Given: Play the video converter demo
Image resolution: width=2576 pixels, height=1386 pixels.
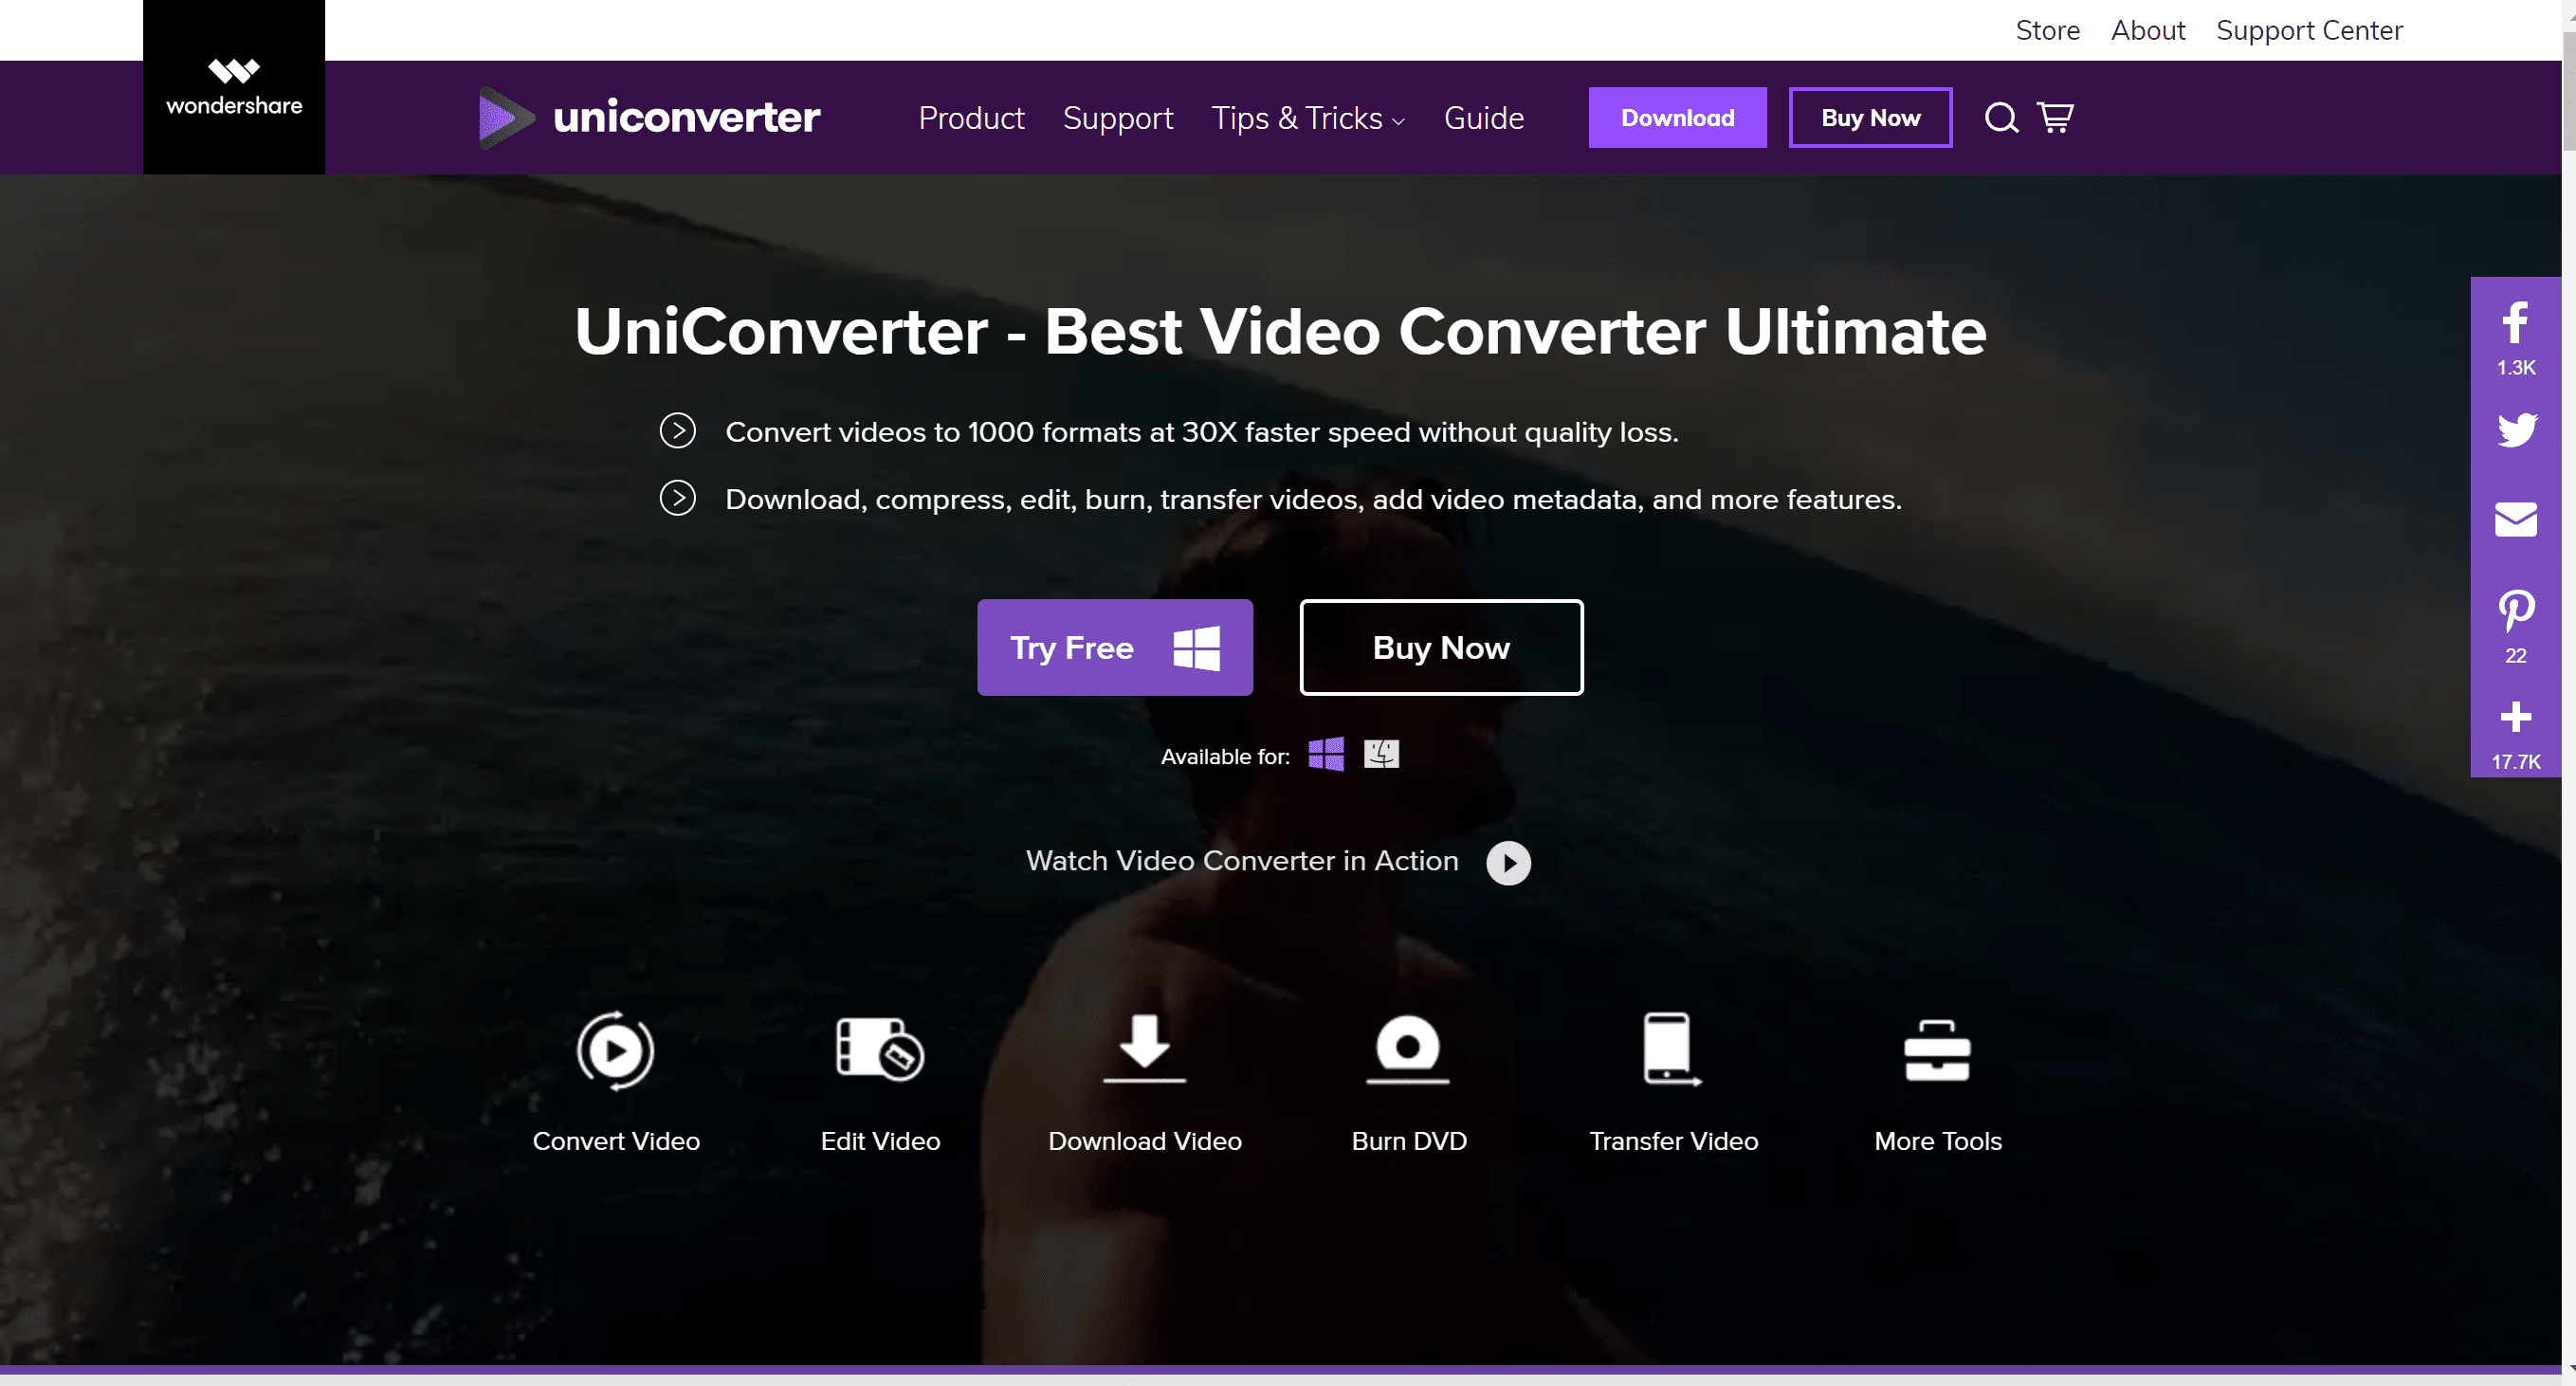Looking at the screenshot, I should [1506, 862].
